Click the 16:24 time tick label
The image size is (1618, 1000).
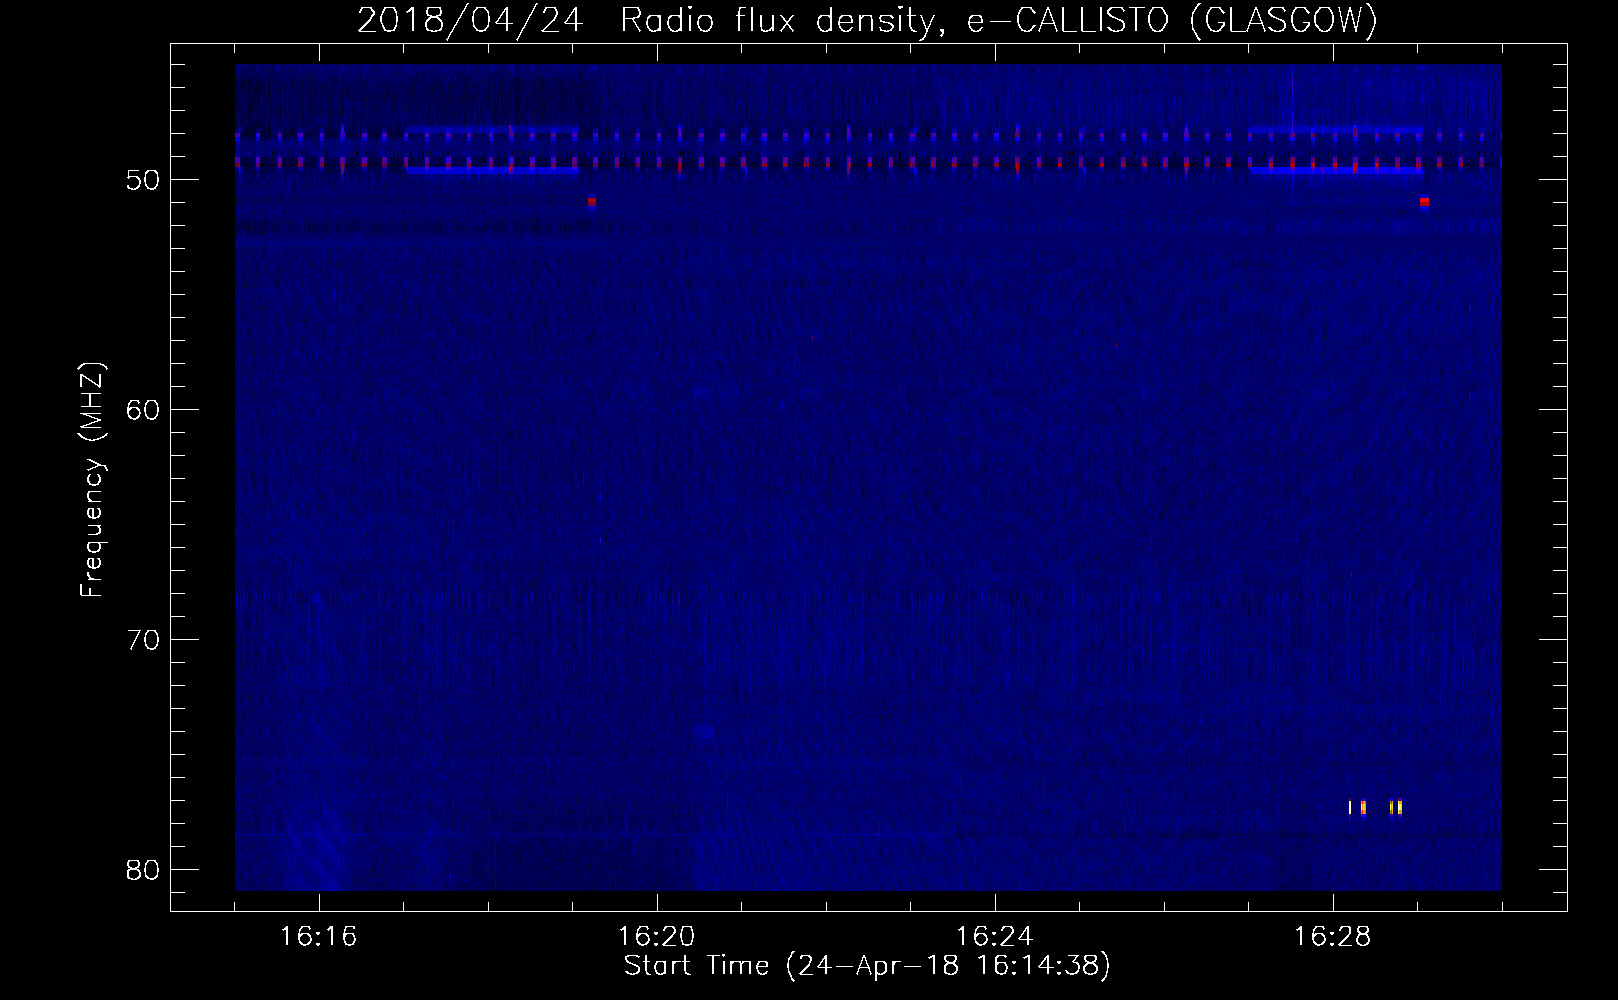tap(994, 937)
